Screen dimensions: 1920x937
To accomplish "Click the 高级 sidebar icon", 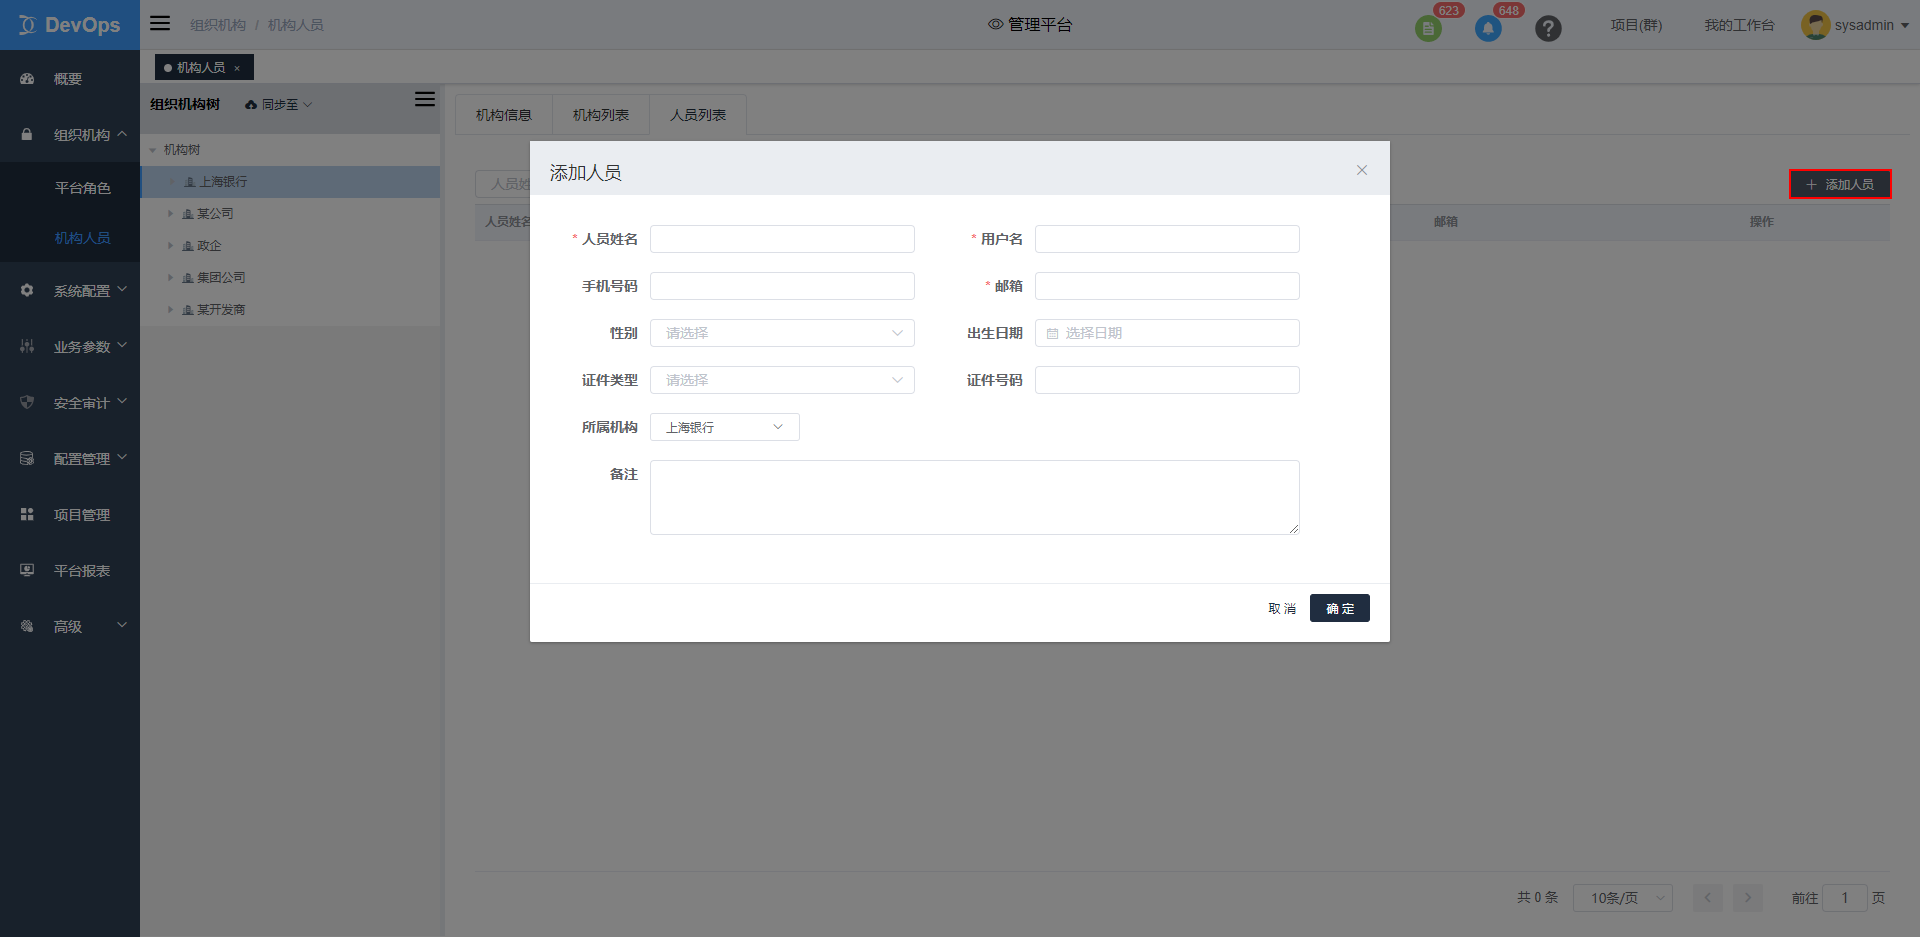I will click(x=27, y=627).
